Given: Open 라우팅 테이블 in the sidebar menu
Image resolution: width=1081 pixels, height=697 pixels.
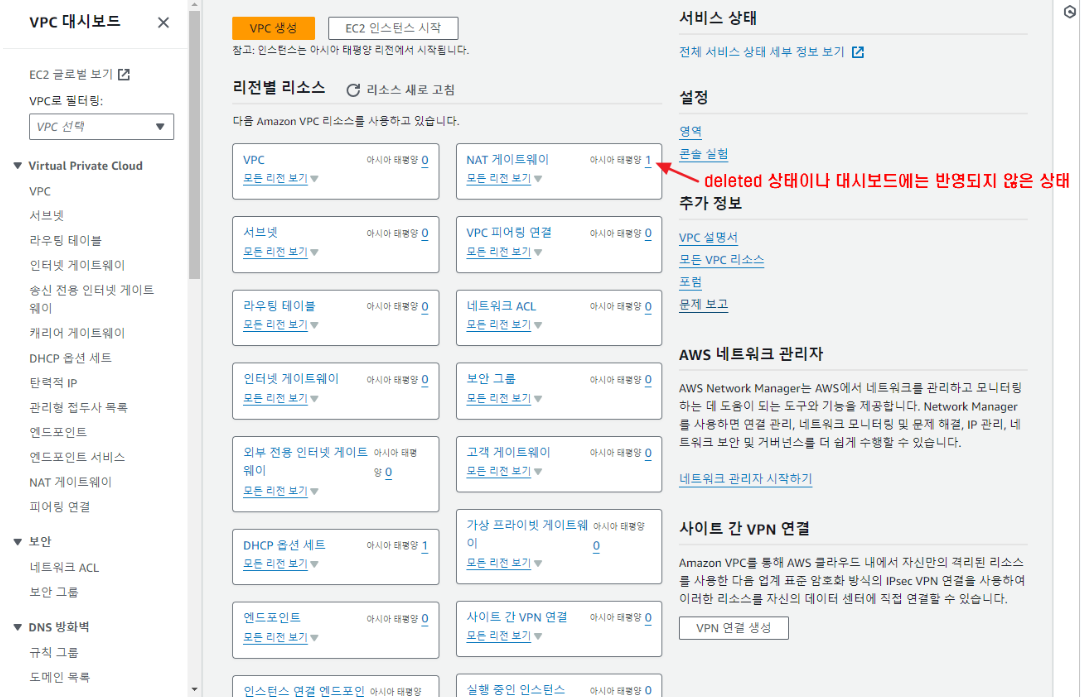Looking at the screenshot, I should (x=65, y=241).
